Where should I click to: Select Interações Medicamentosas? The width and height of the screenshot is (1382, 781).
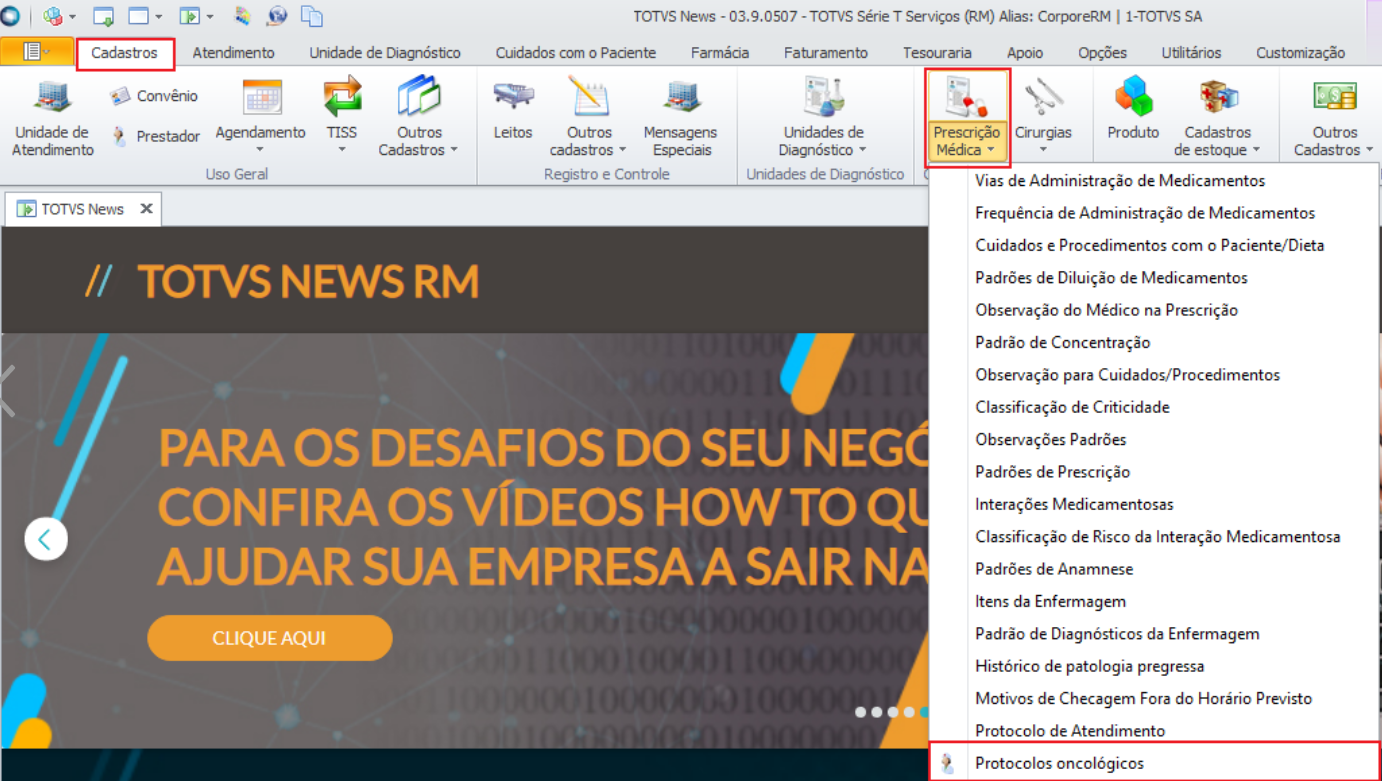point(1155,504)
